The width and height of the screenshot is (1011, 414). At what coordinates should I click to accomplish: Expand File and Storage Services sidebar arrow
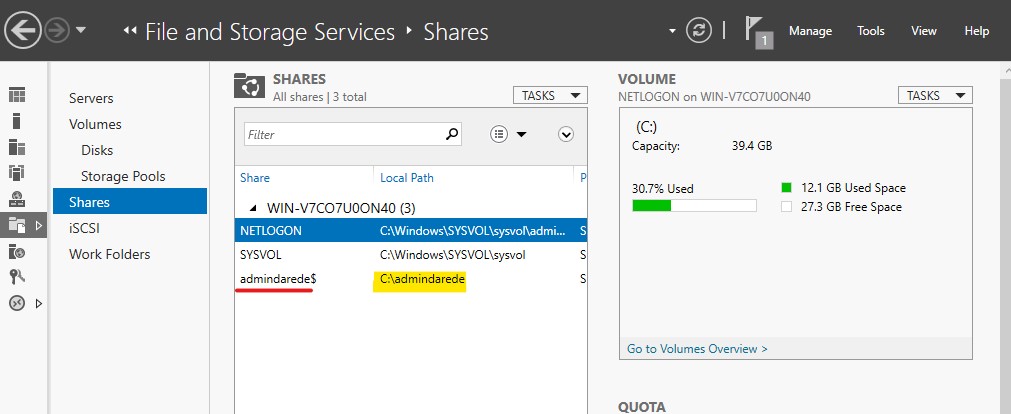click(39, 226)
